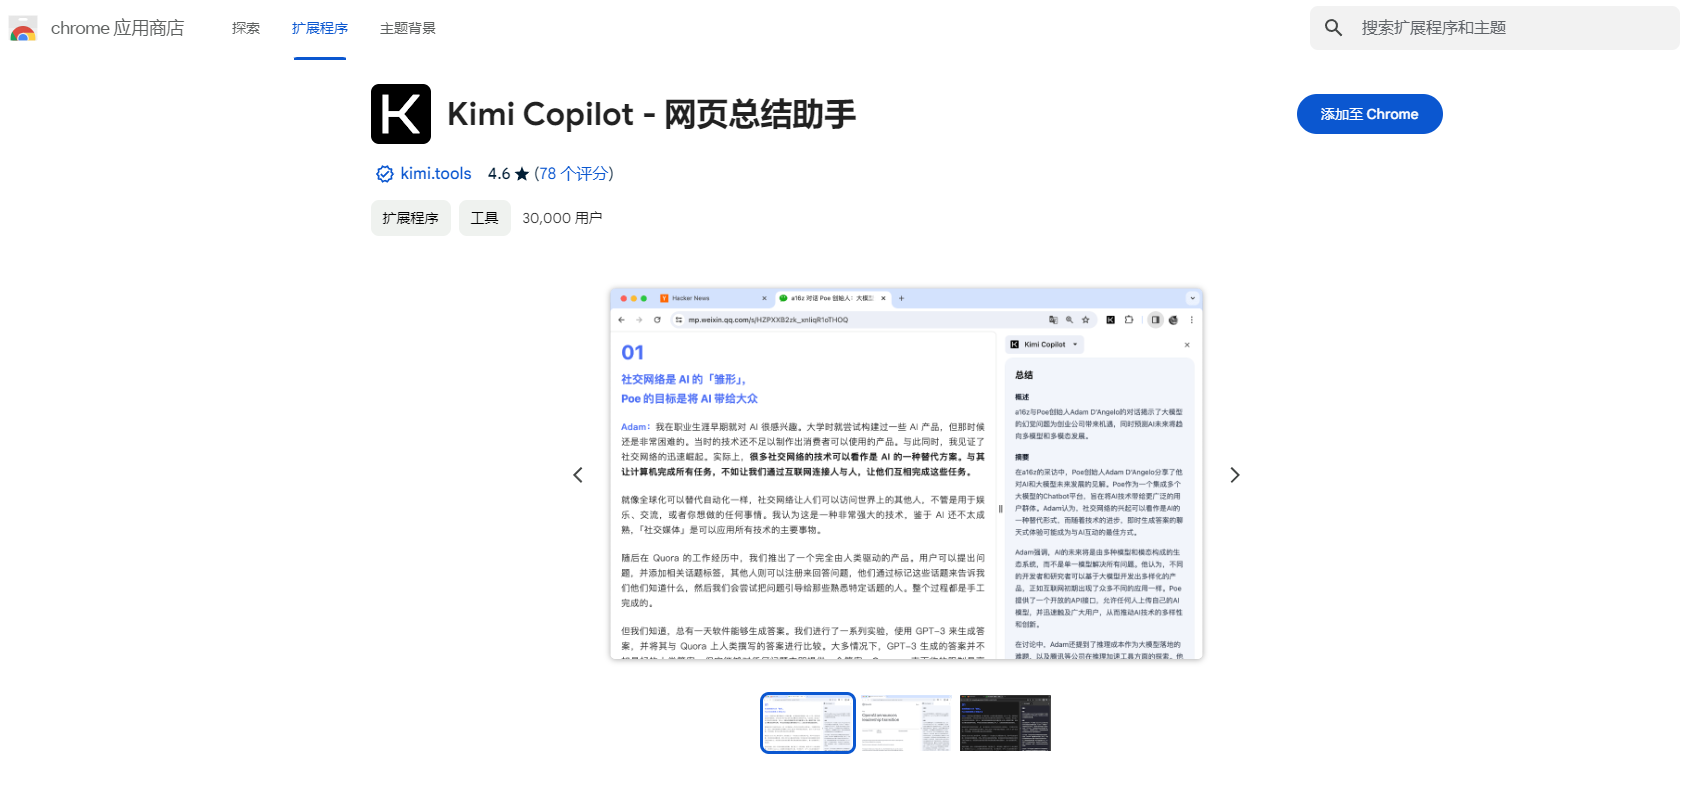1693x786 pixels.
Task: Select the first screenshot thumbnail
Action: (808, 723)
